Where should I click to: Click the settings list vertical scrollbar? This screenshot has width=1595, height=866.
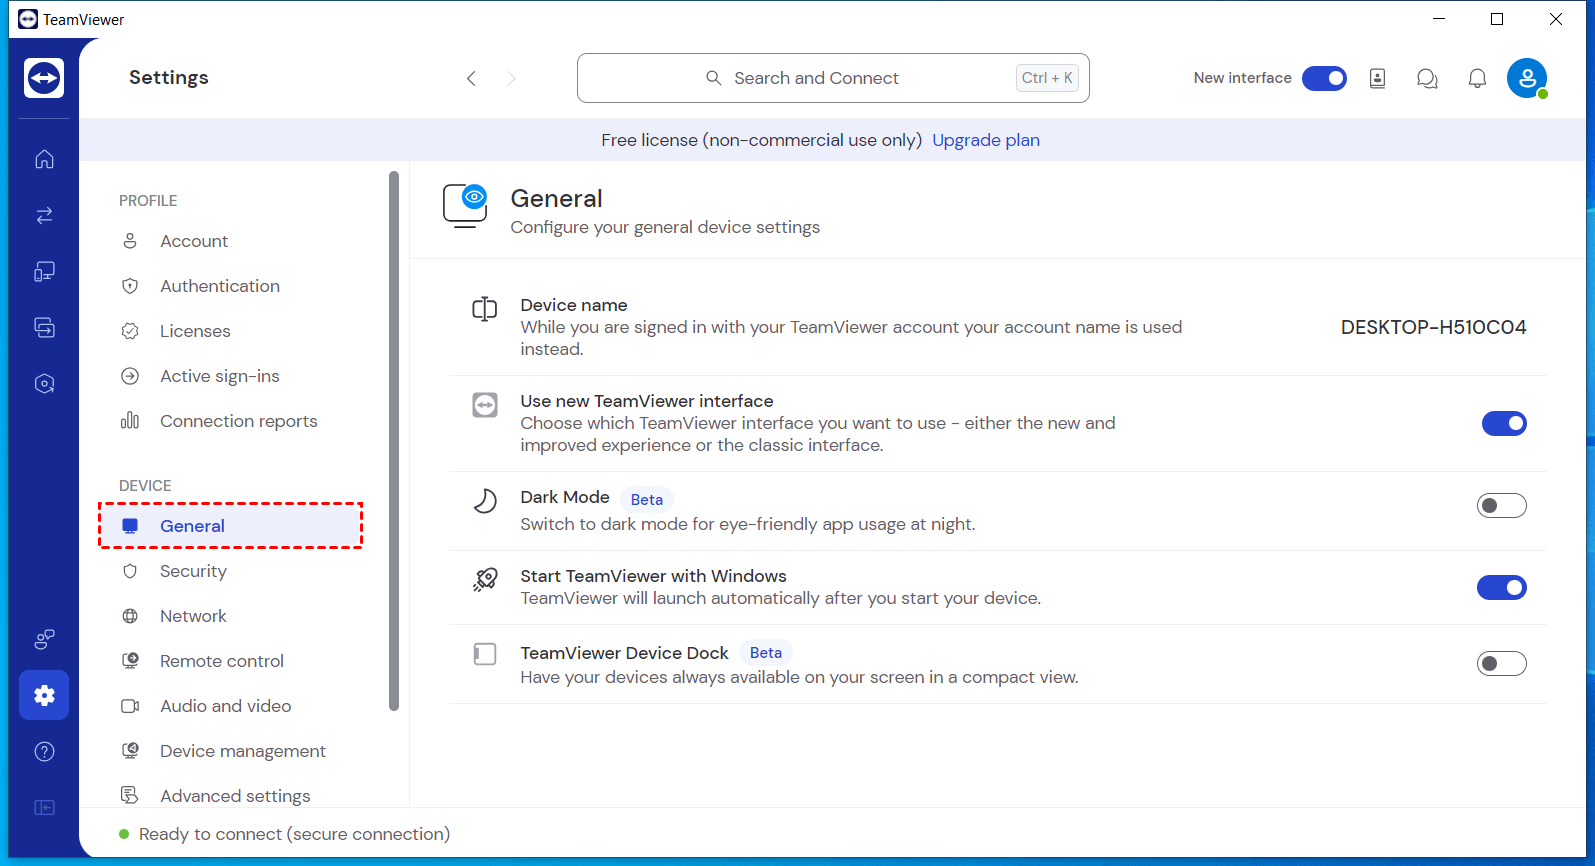click(x=394, y=440)
